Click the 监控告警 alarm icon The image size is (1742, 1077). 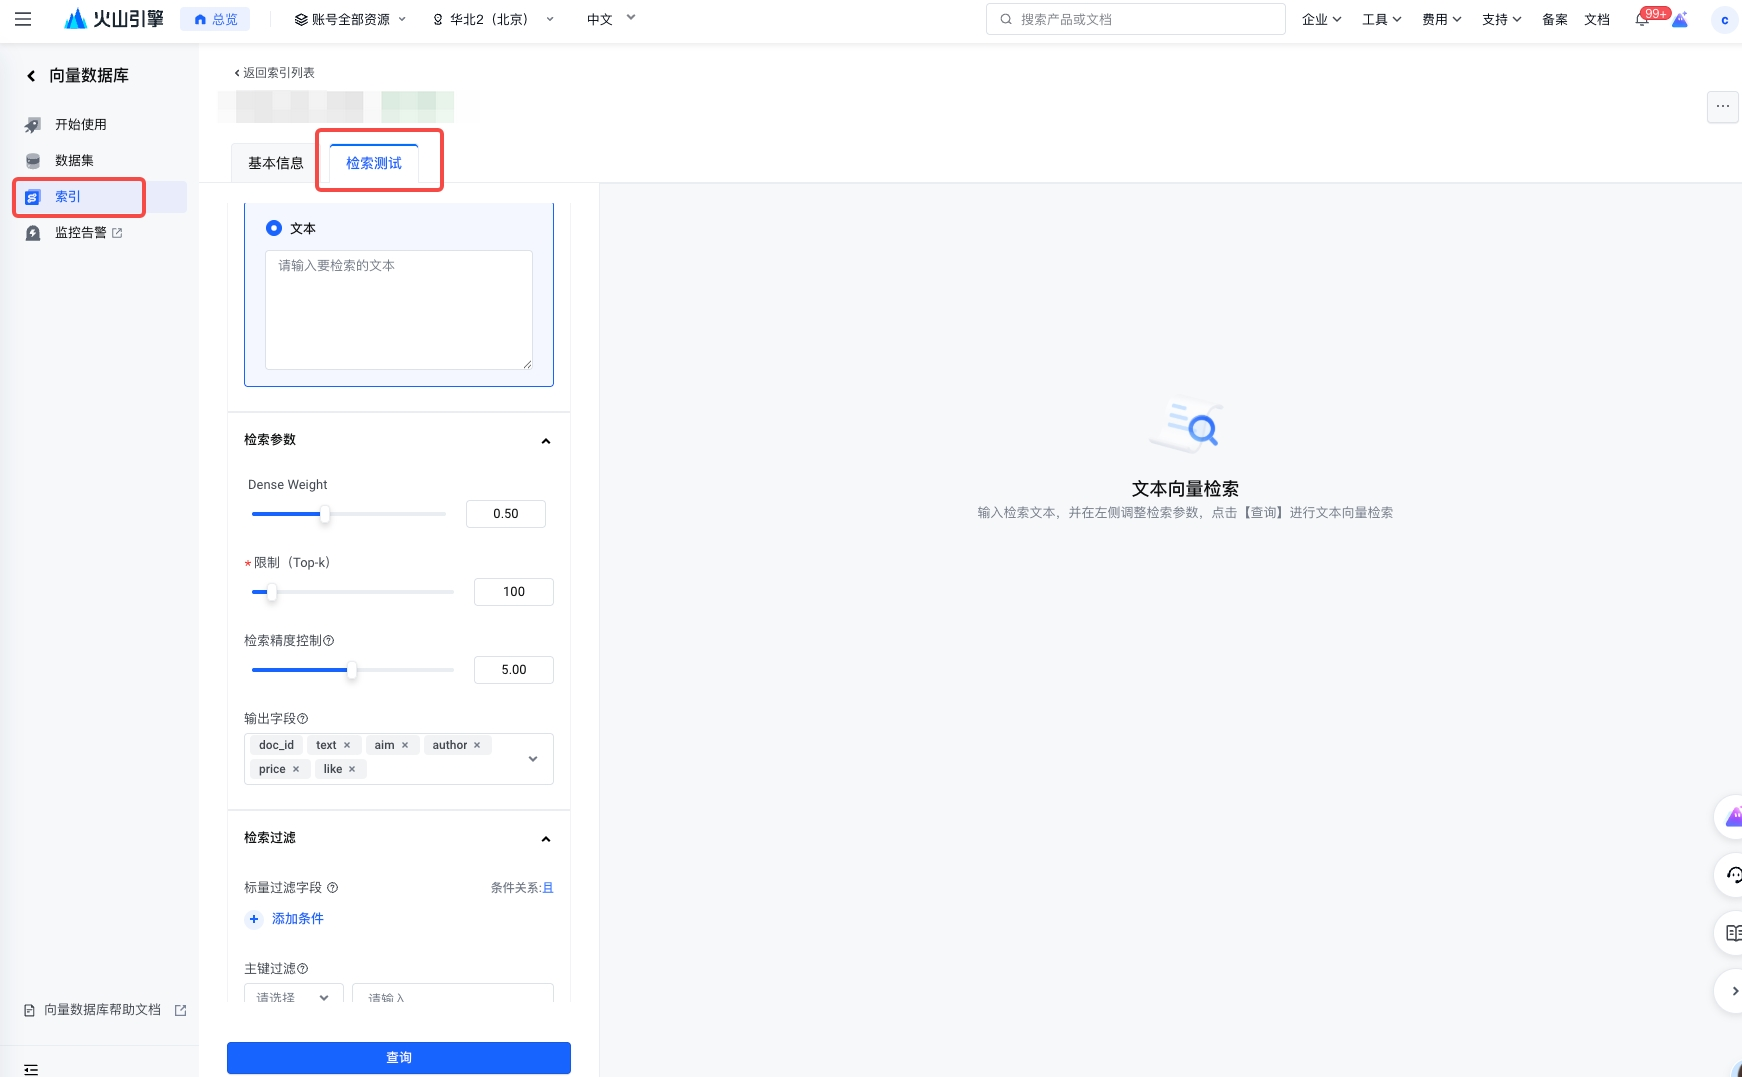[x=33, y=233]
